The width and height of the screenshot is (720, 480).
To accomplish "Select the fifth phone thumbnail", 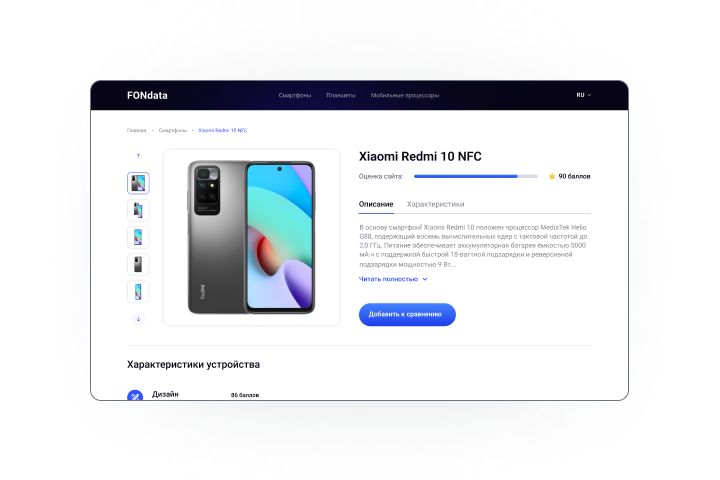I will click(138, 292).
